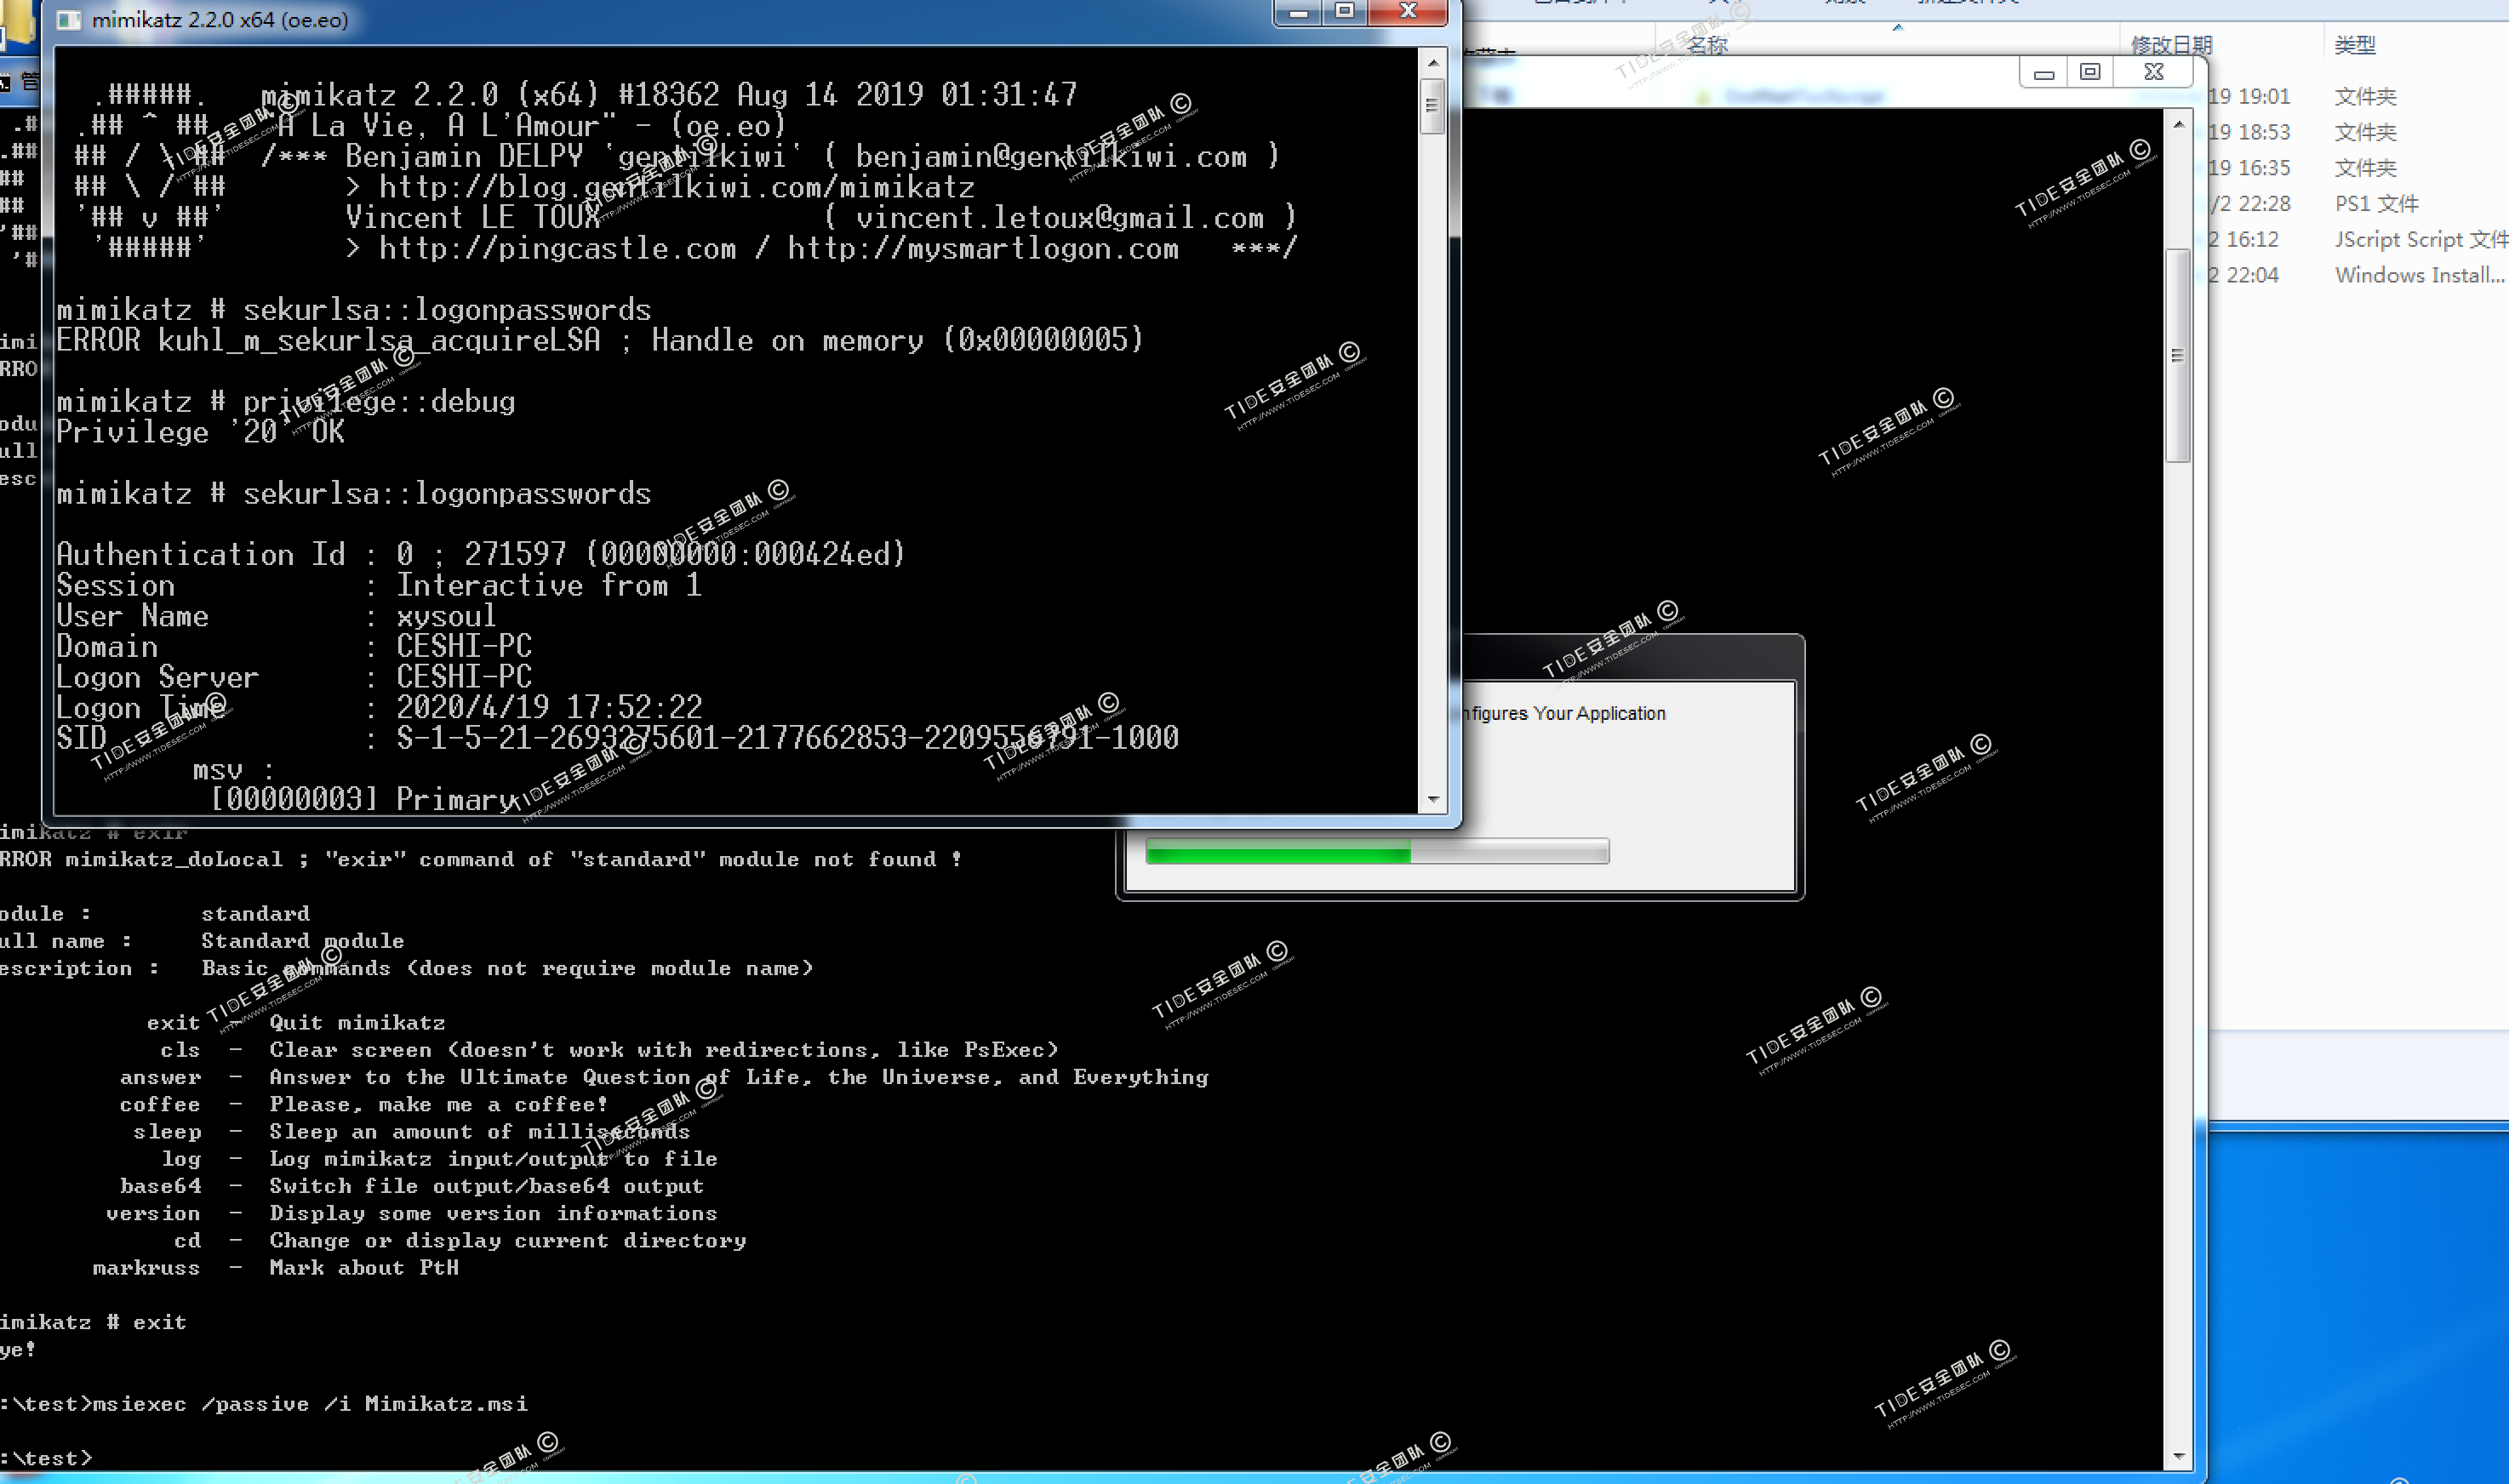
Task: Minimize the background command prompt window
Action: pos(2044,73)
